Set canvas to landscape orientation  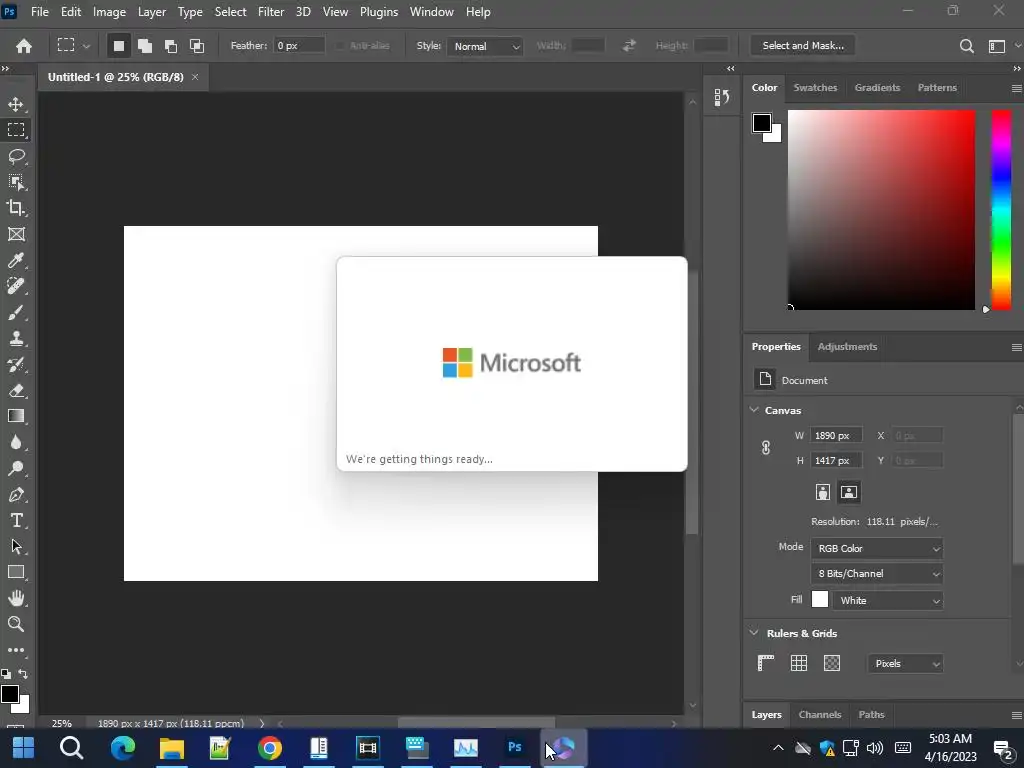[849, 492]
